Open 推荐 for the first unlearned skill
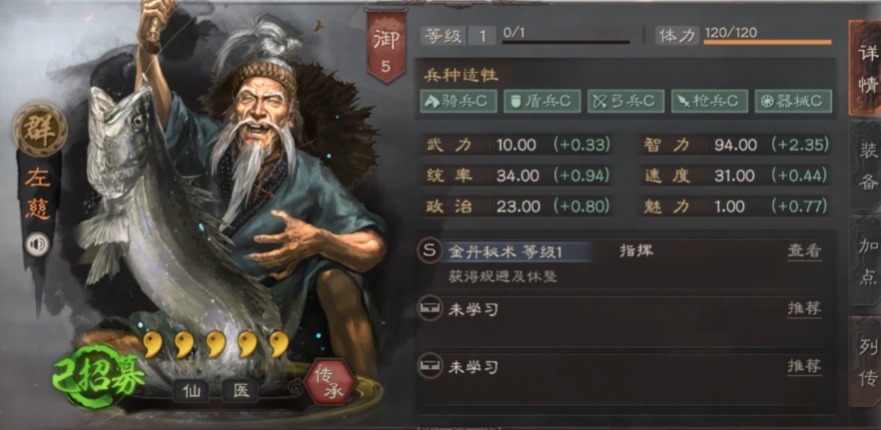Viewport: 881px width, 430px height. click(x=804, y=309)
